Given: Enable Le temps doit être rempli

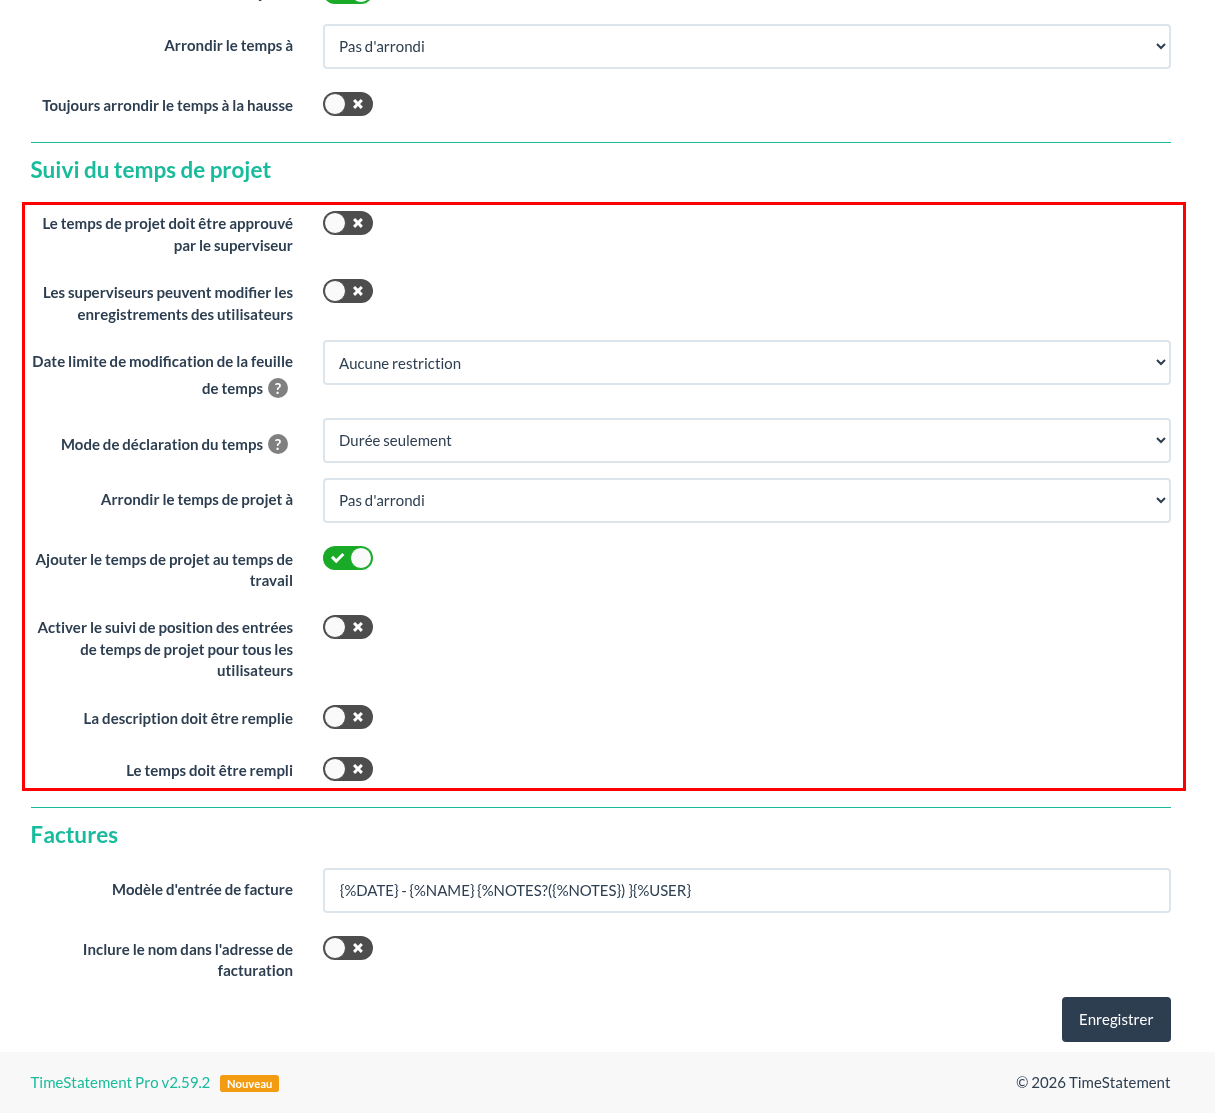Looking at the screenshot, I should coord(348,769).
